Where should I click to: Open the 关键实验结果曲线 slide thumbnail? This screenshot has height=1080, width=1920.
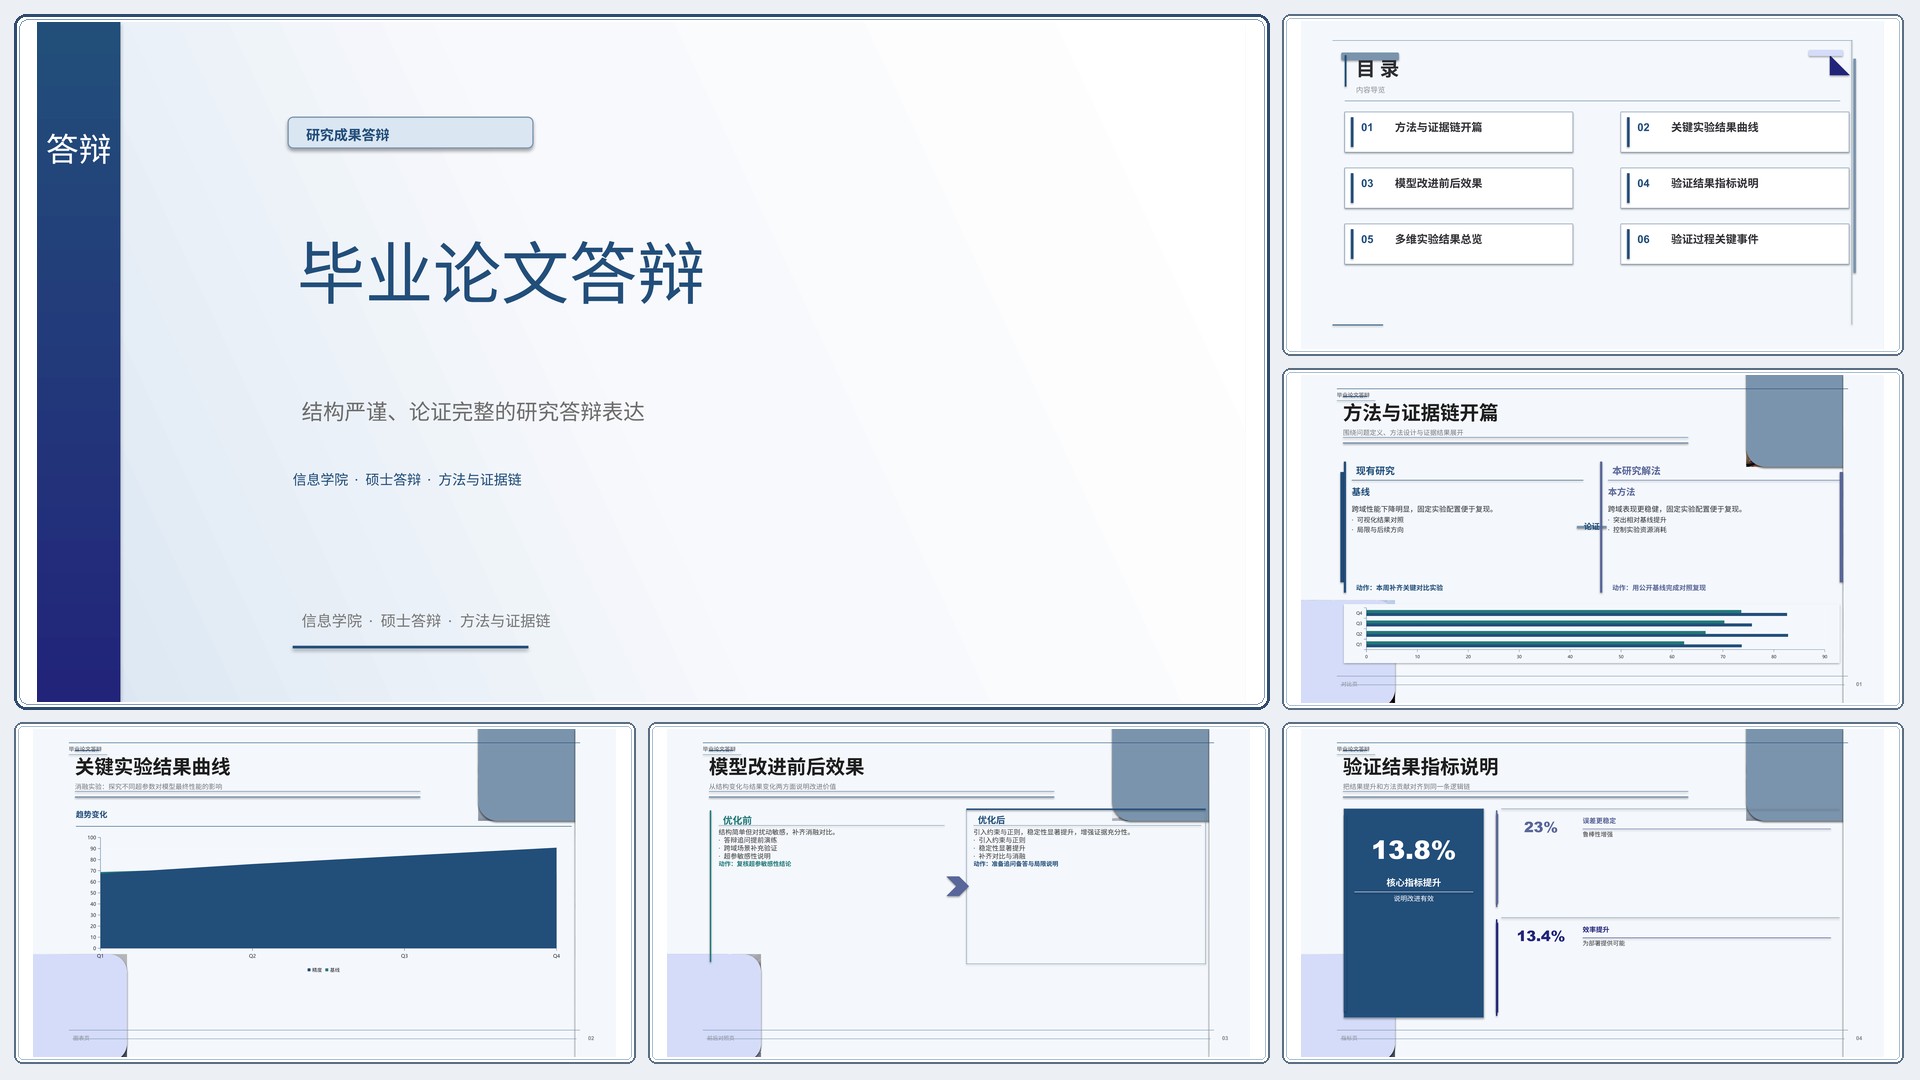tap(325, 893)
